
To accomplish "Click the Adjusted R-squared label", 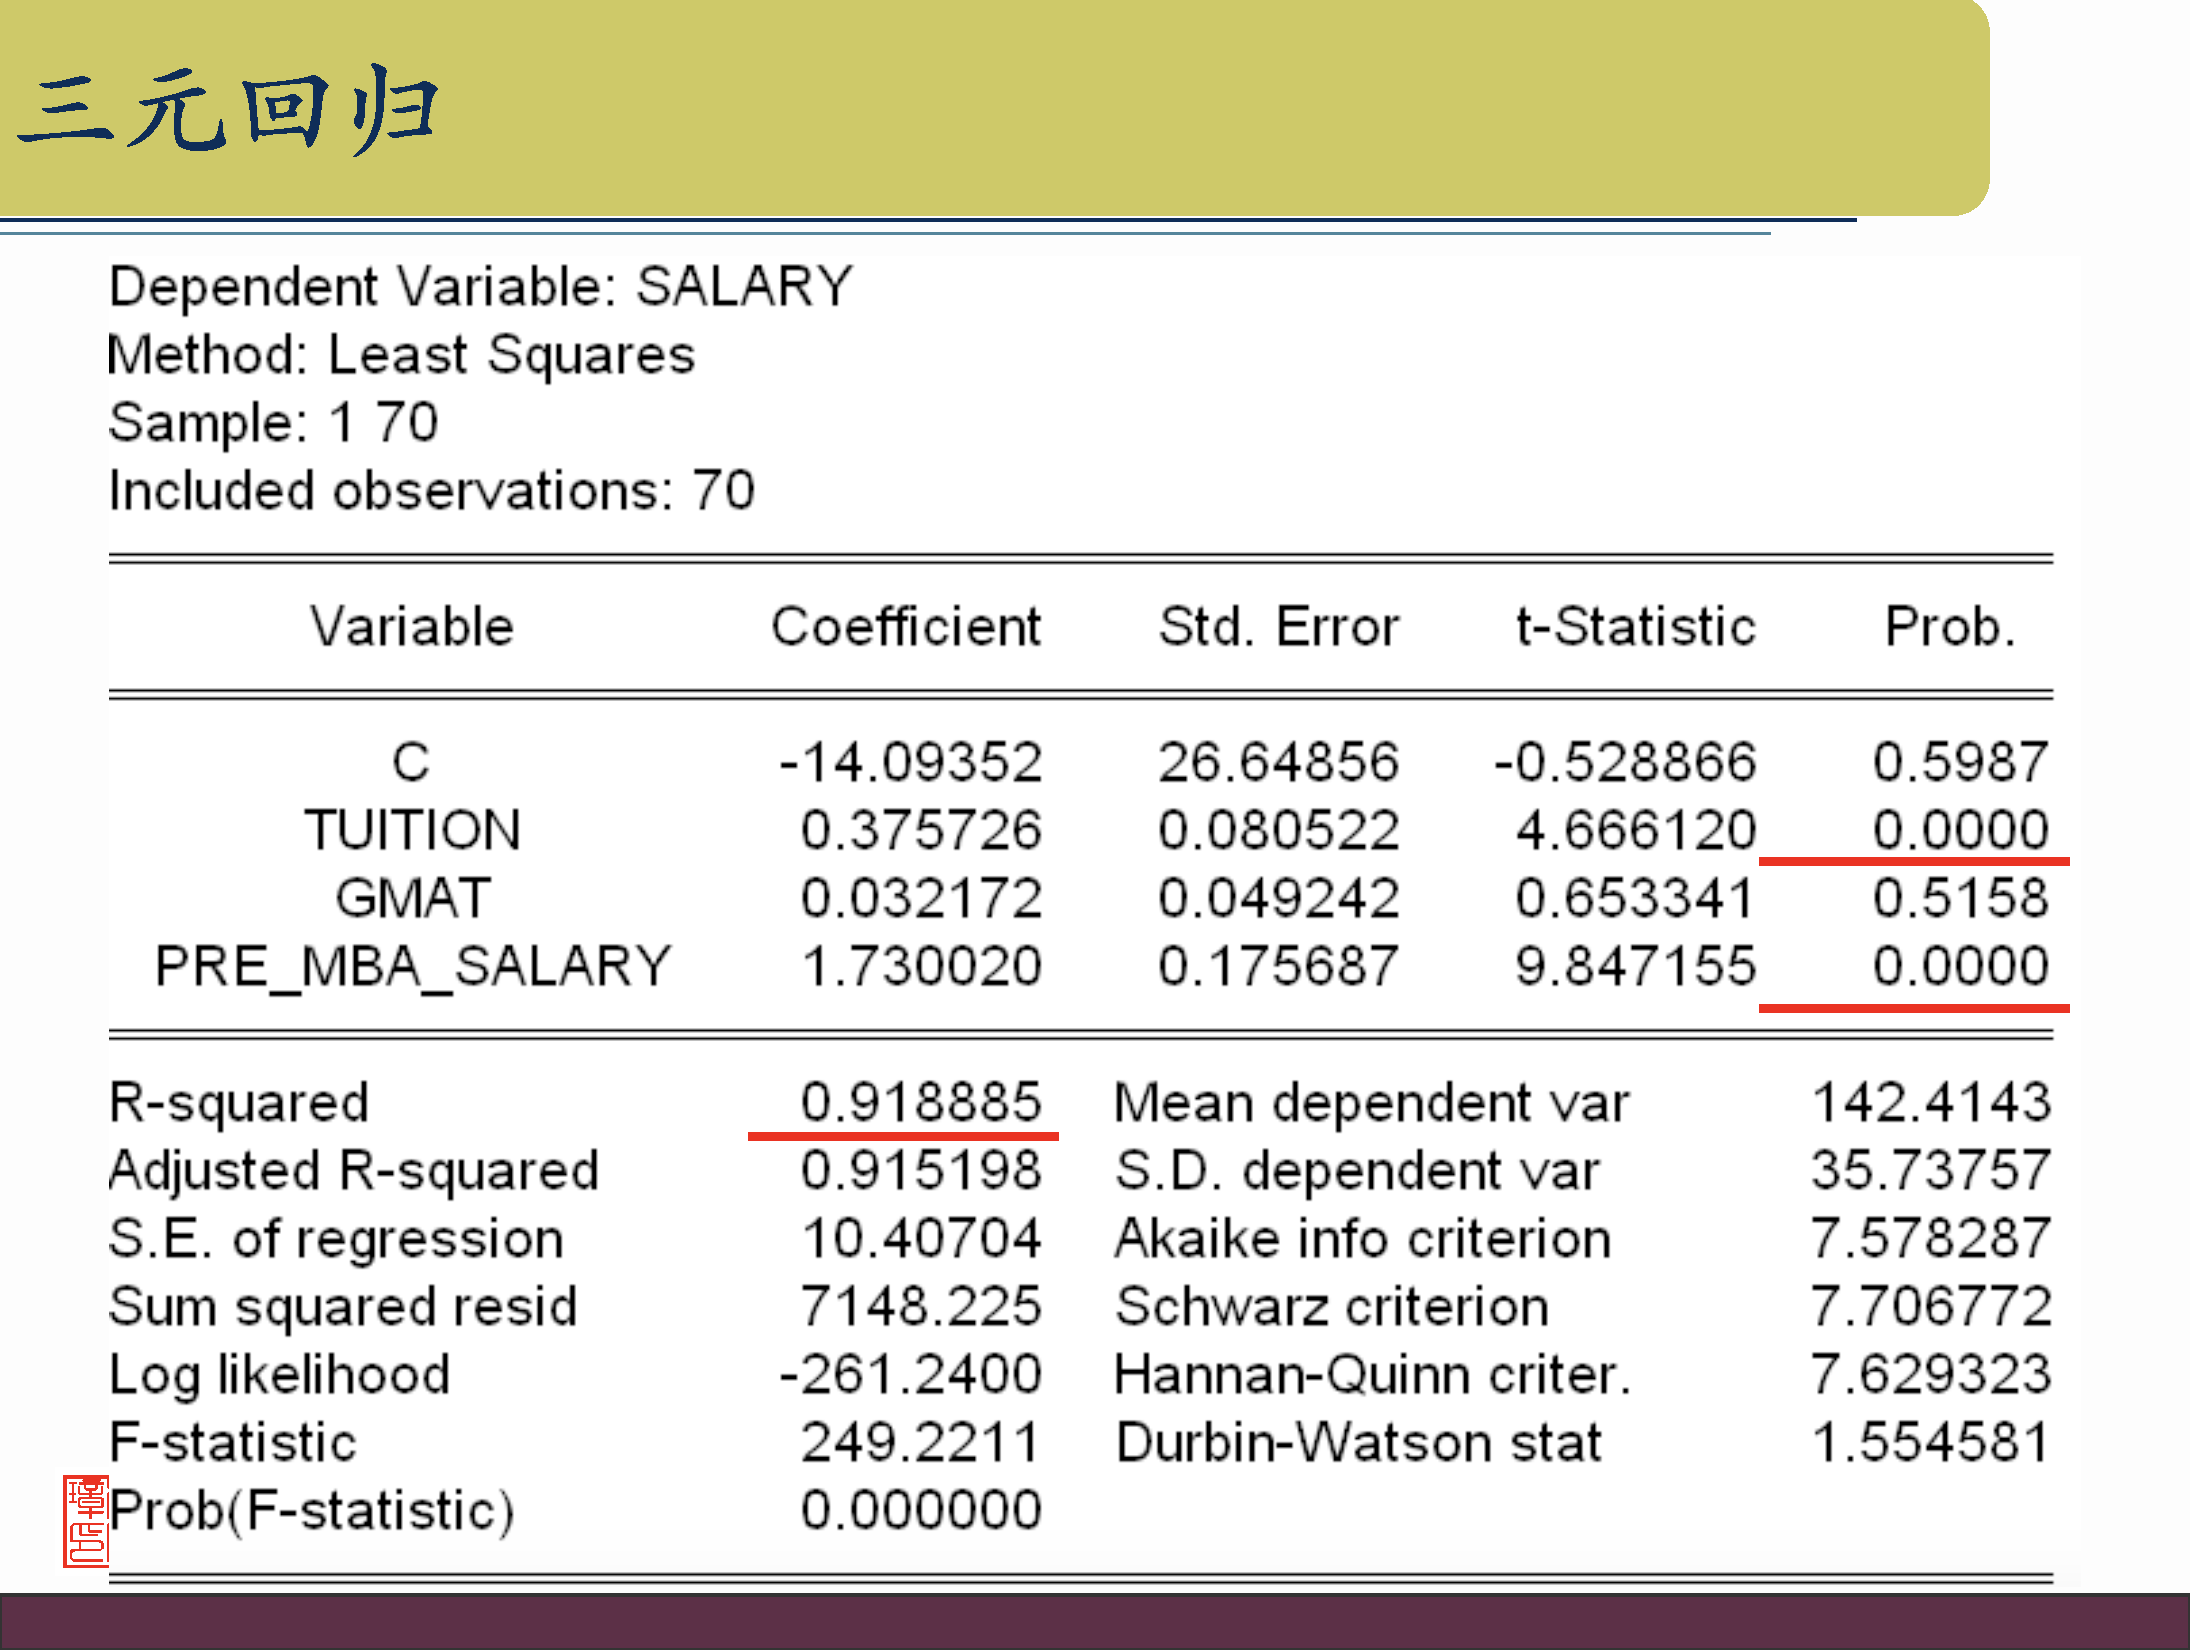I will [354, 1170].
